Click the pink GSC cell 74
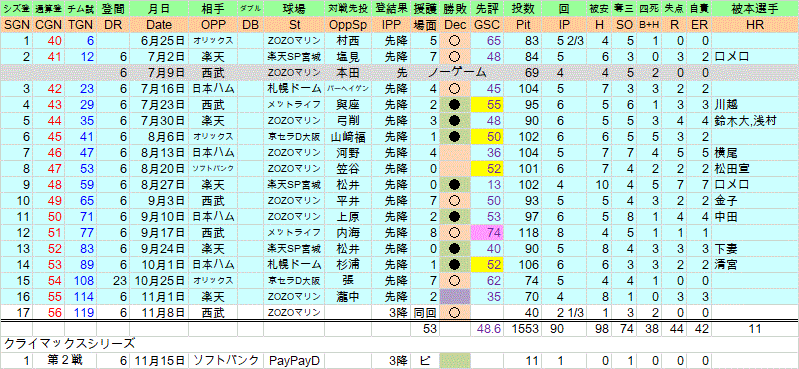 (x=487, y=232)
